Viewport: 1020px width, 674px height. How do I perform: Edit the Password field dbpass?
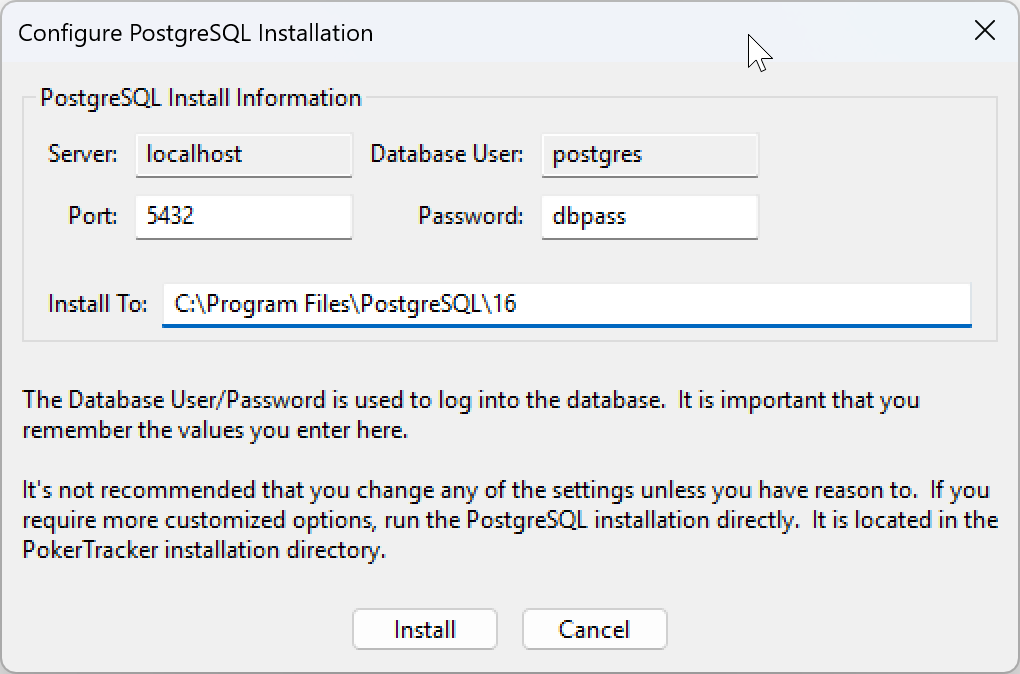650,217
